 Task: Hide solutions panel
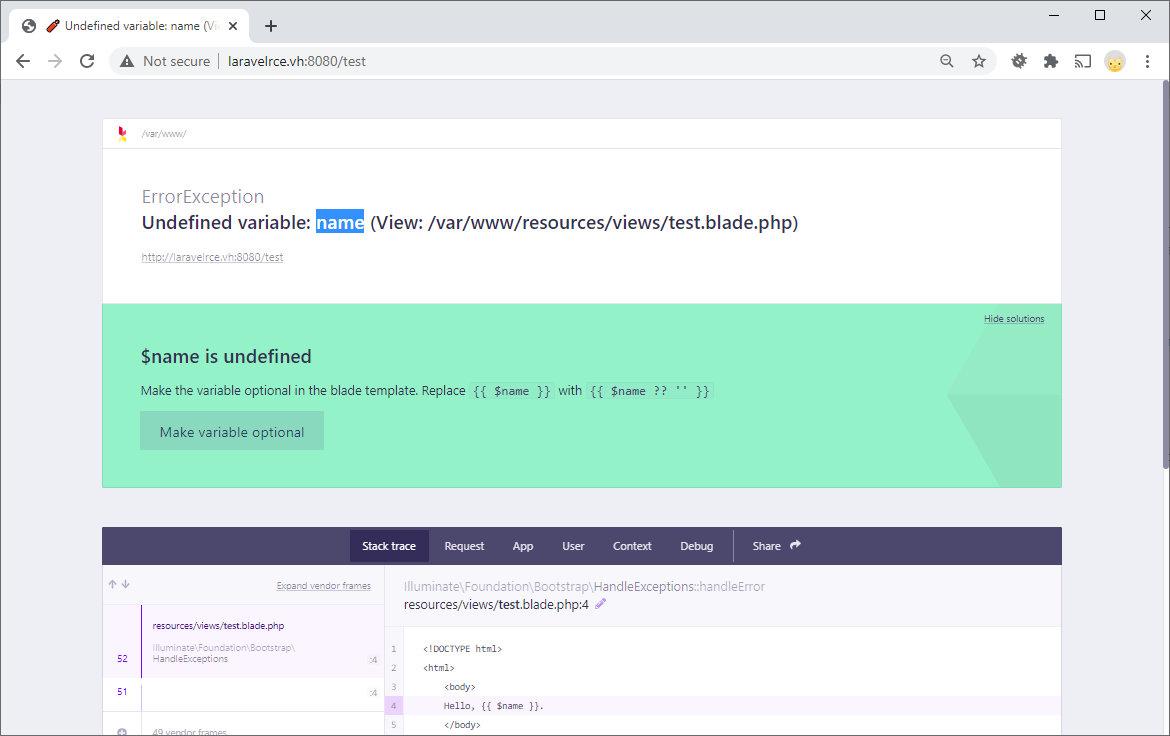pos(1013,319)
